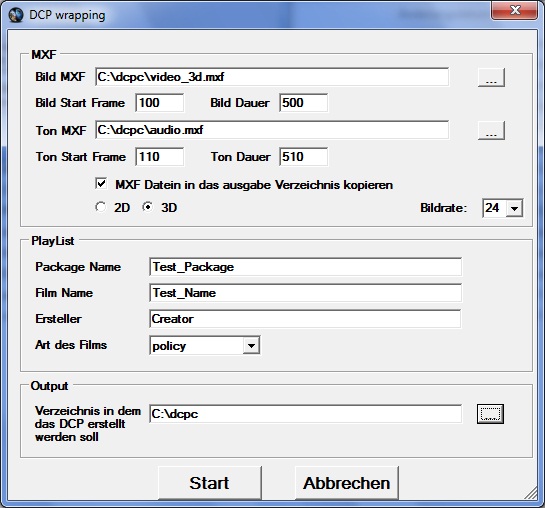Click the resize grip at the window corner

(531, 493)
